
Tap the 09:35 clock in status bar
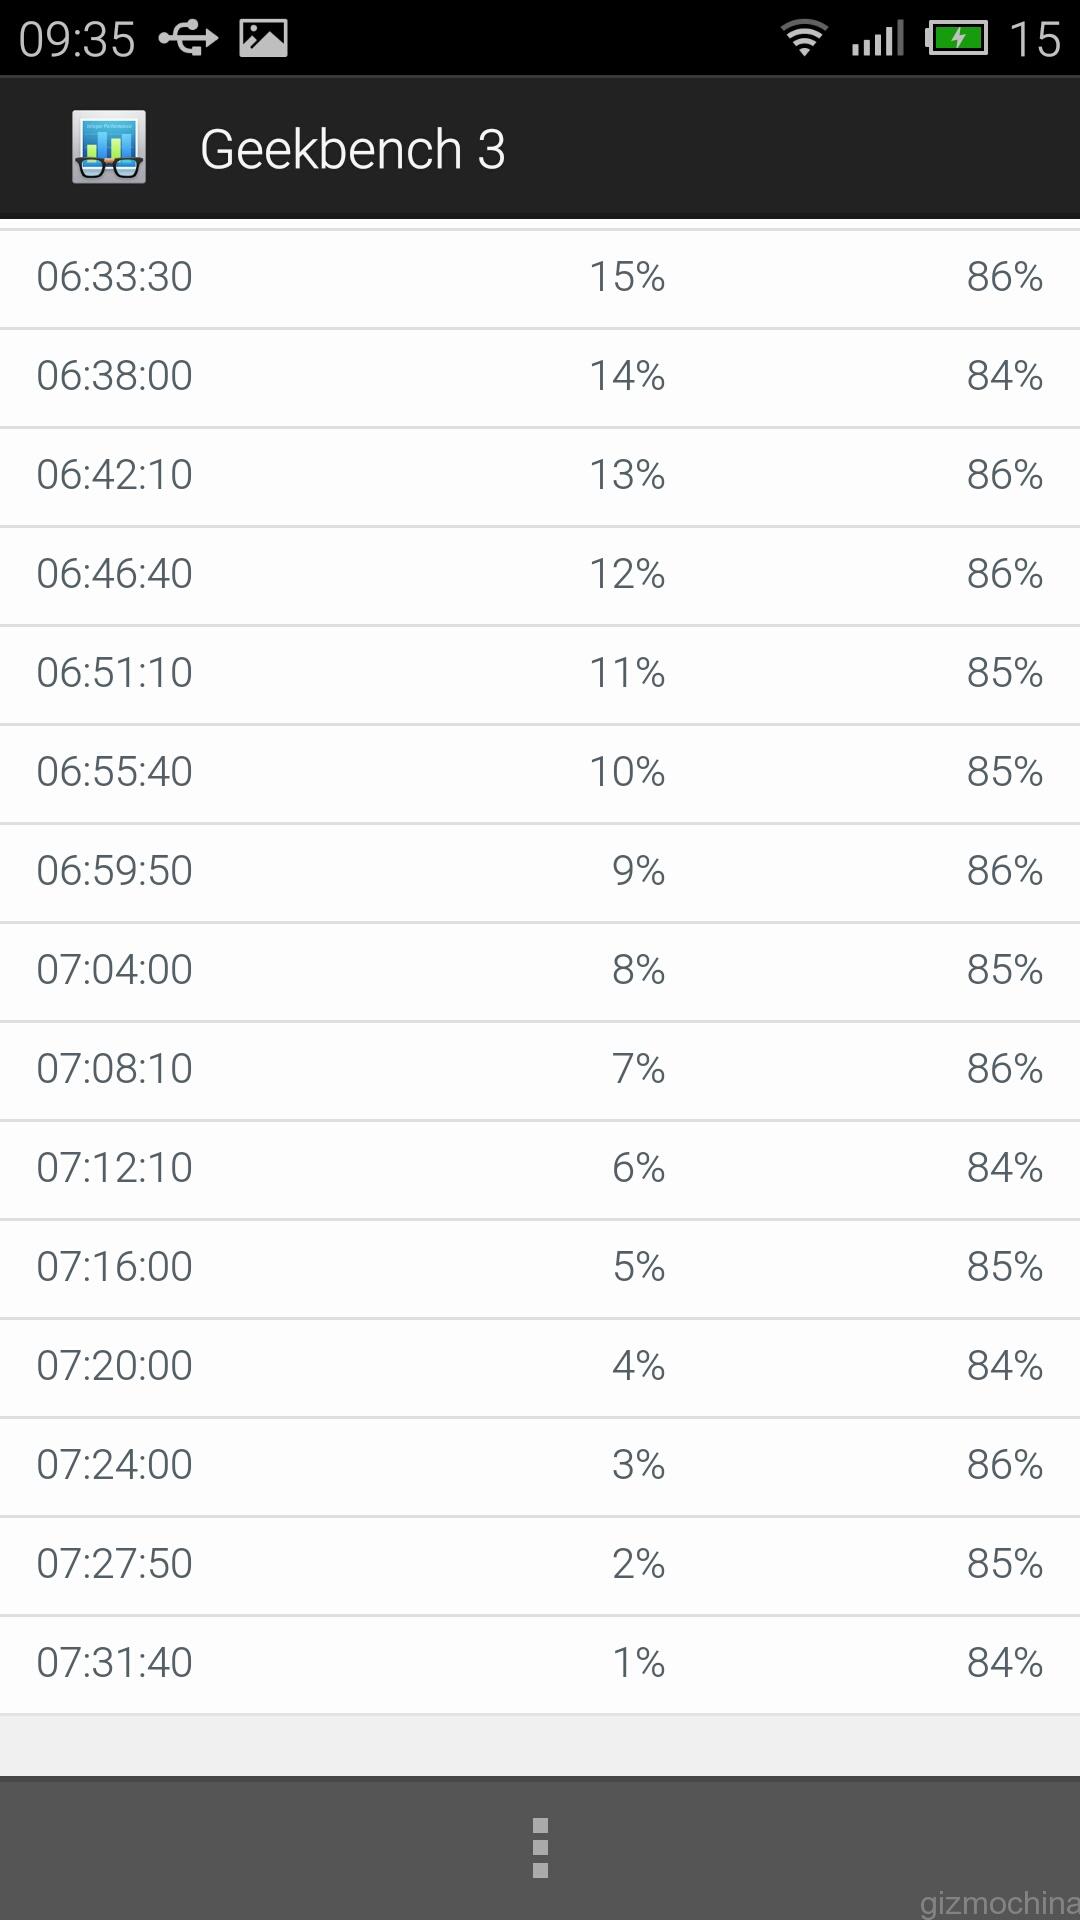(x=77, y=39)
